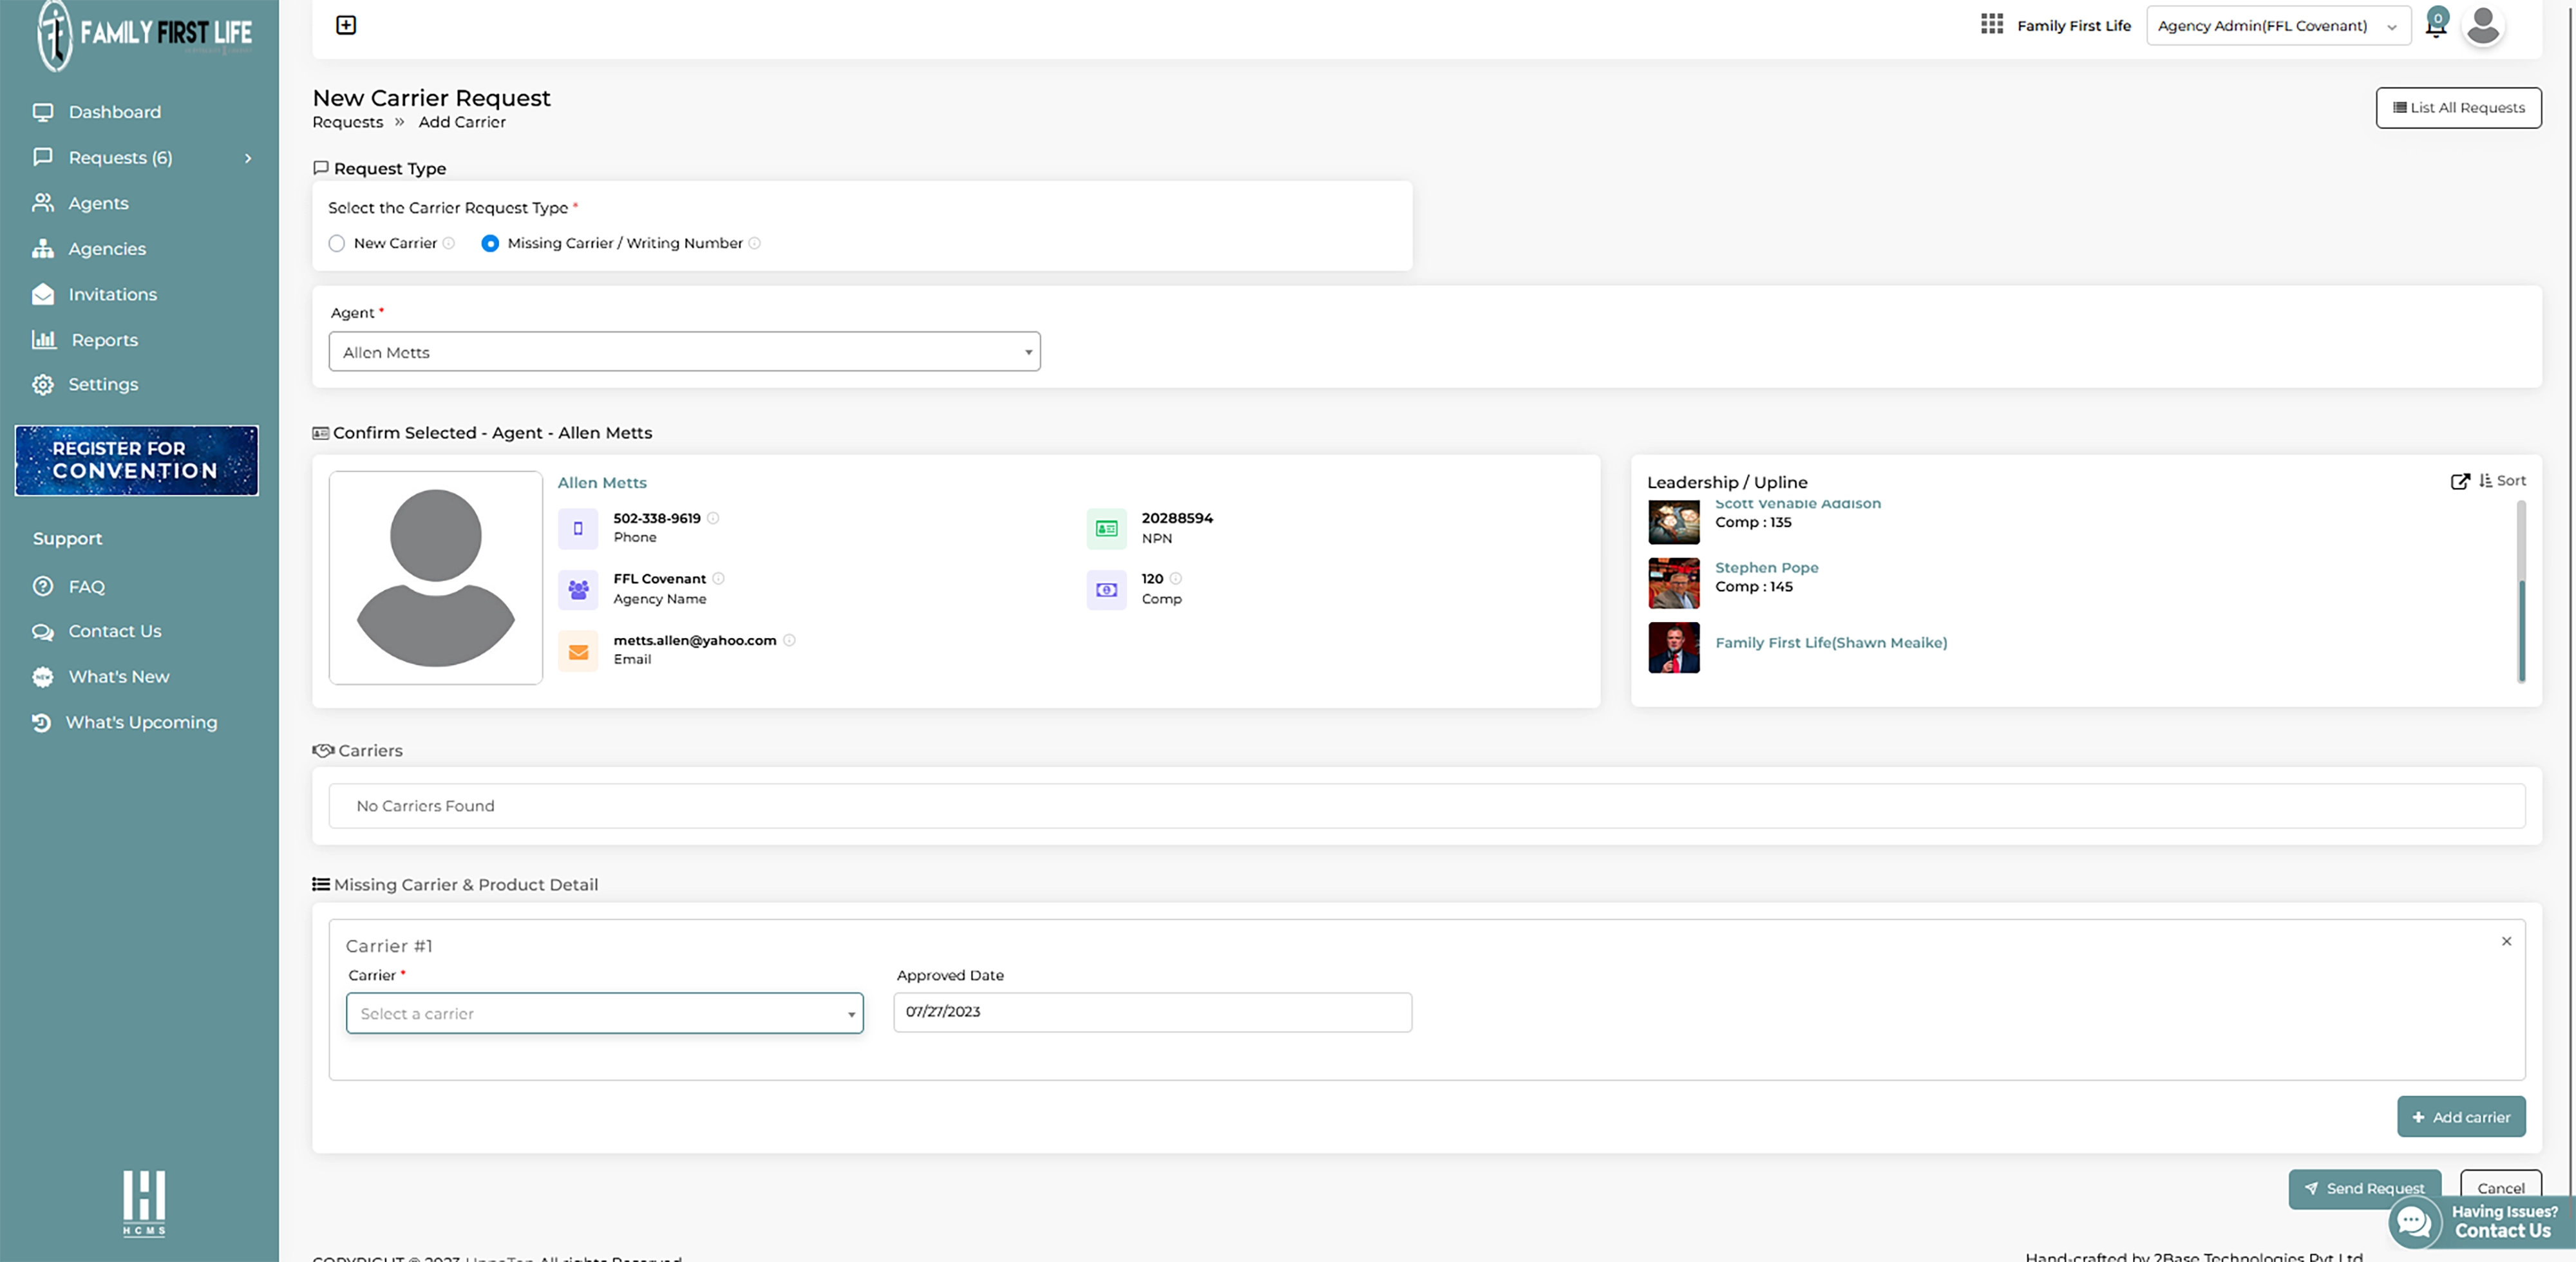Open upline in new window icon
The width and height of the screenshot is (2576, 1262).
[2460, 481]
